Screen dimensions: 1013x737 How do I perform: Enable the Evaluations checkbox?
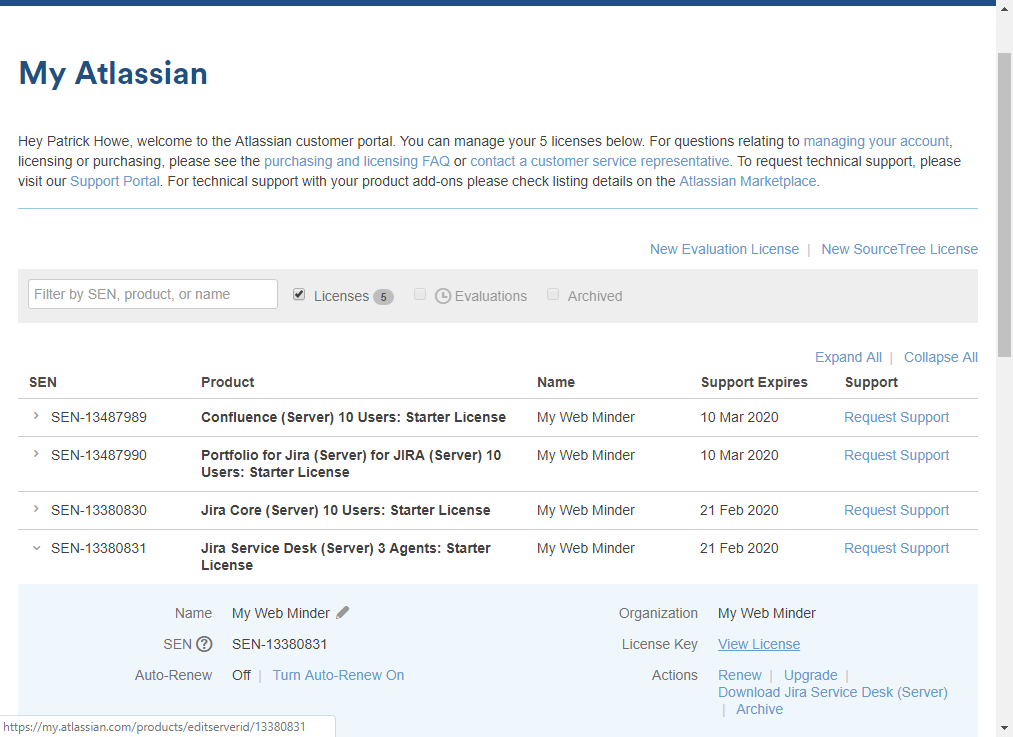(x=420, y=295)
